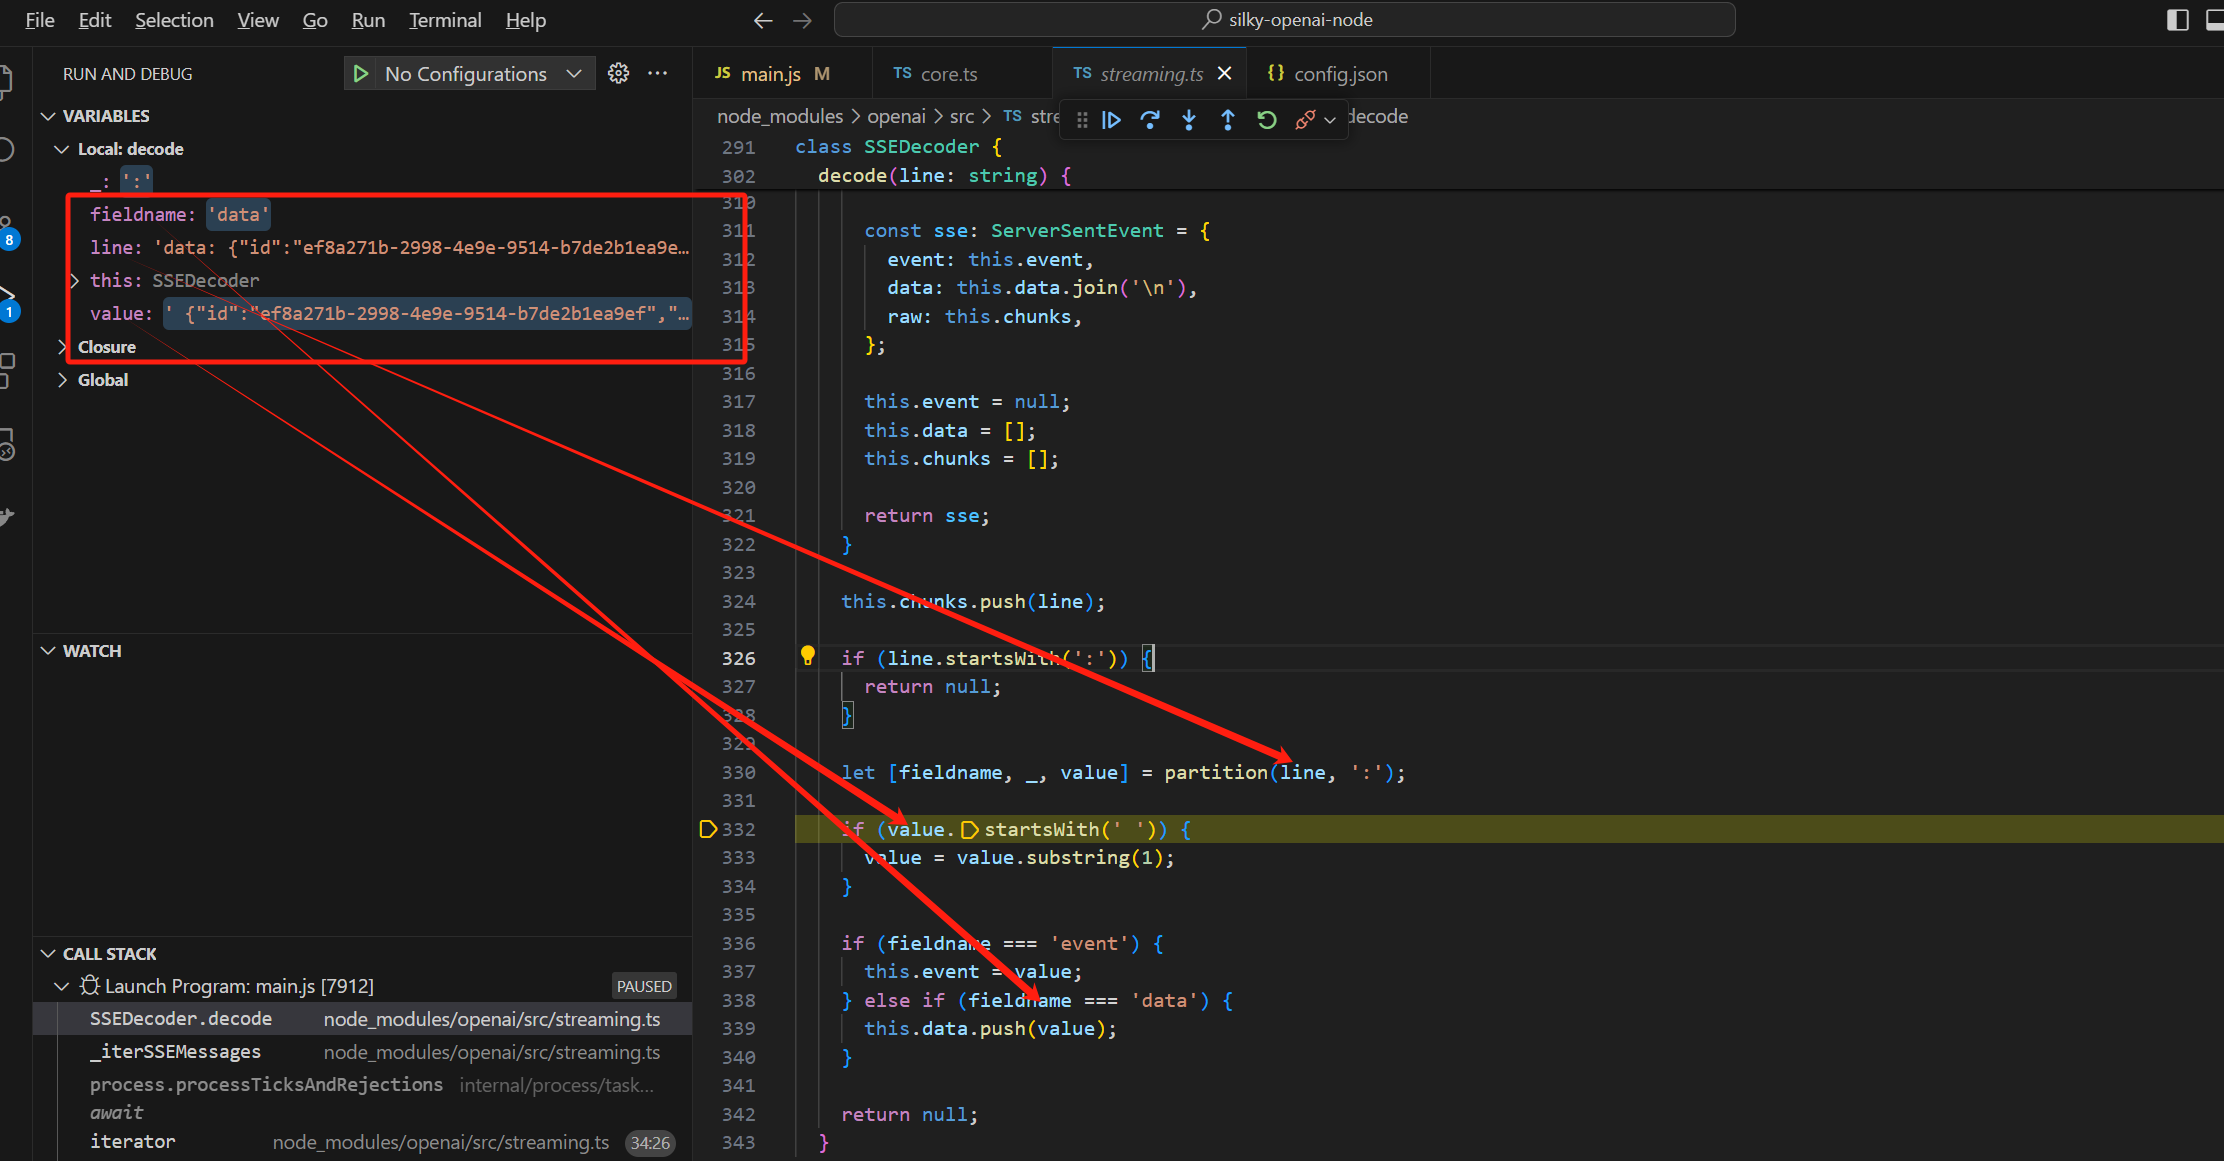Open launch.json via the gear icon

pos(619,74)
